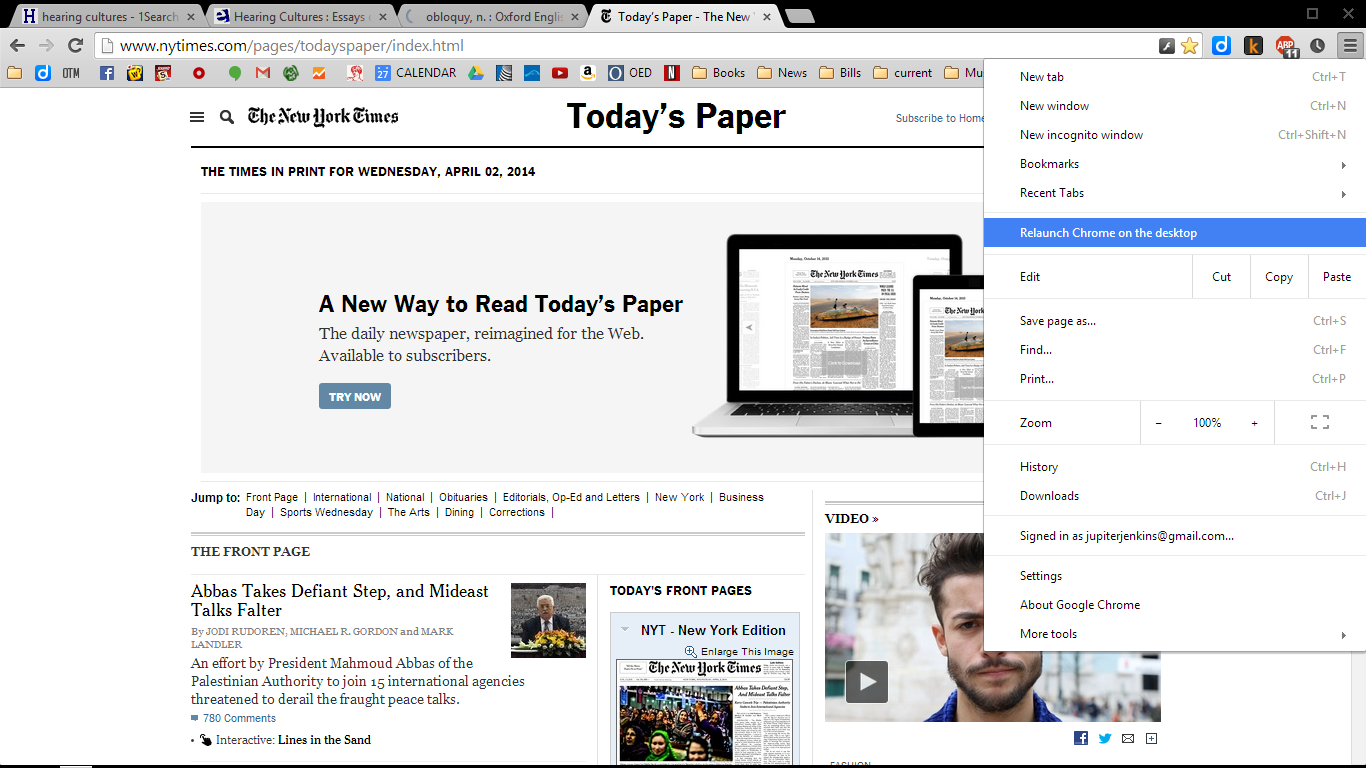
Task: Email the video with the envelope icon
Action: (1128, 738)
